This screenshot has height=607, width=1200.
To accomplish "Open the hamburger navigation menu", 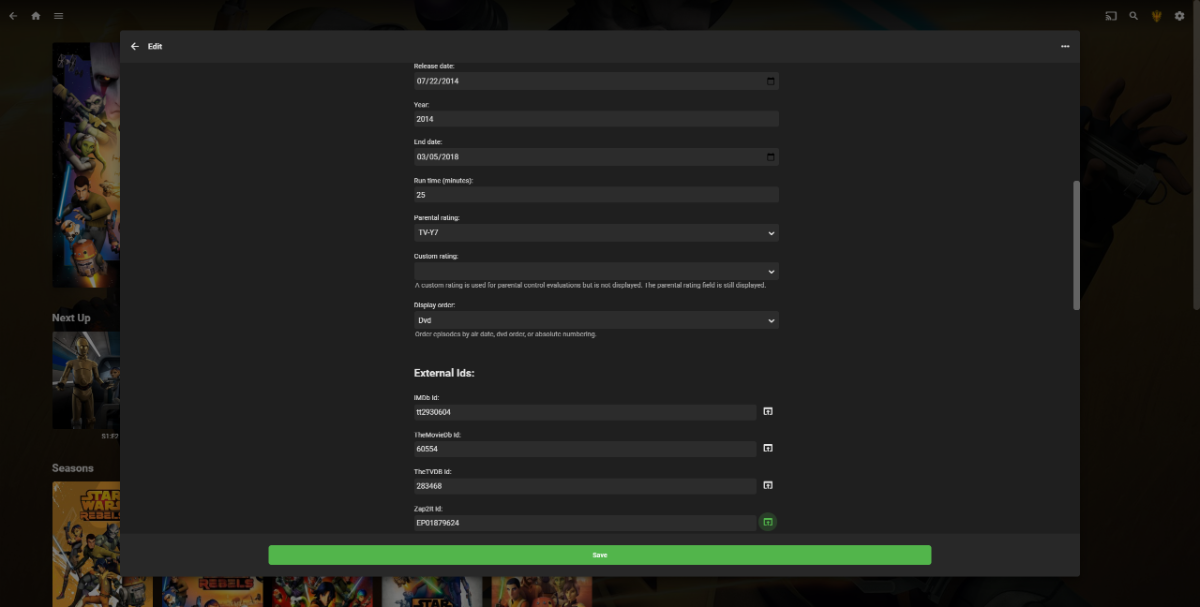I will (x=59, y=16).
